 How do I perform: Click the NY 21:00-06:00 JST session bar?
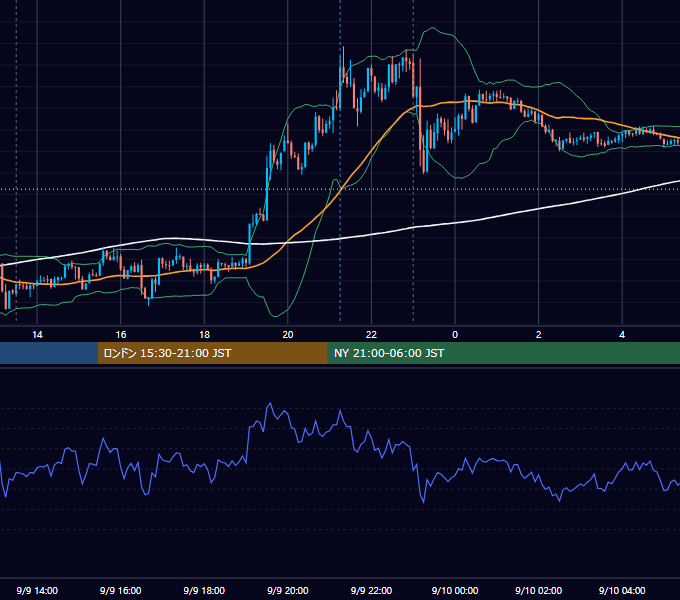503,353
